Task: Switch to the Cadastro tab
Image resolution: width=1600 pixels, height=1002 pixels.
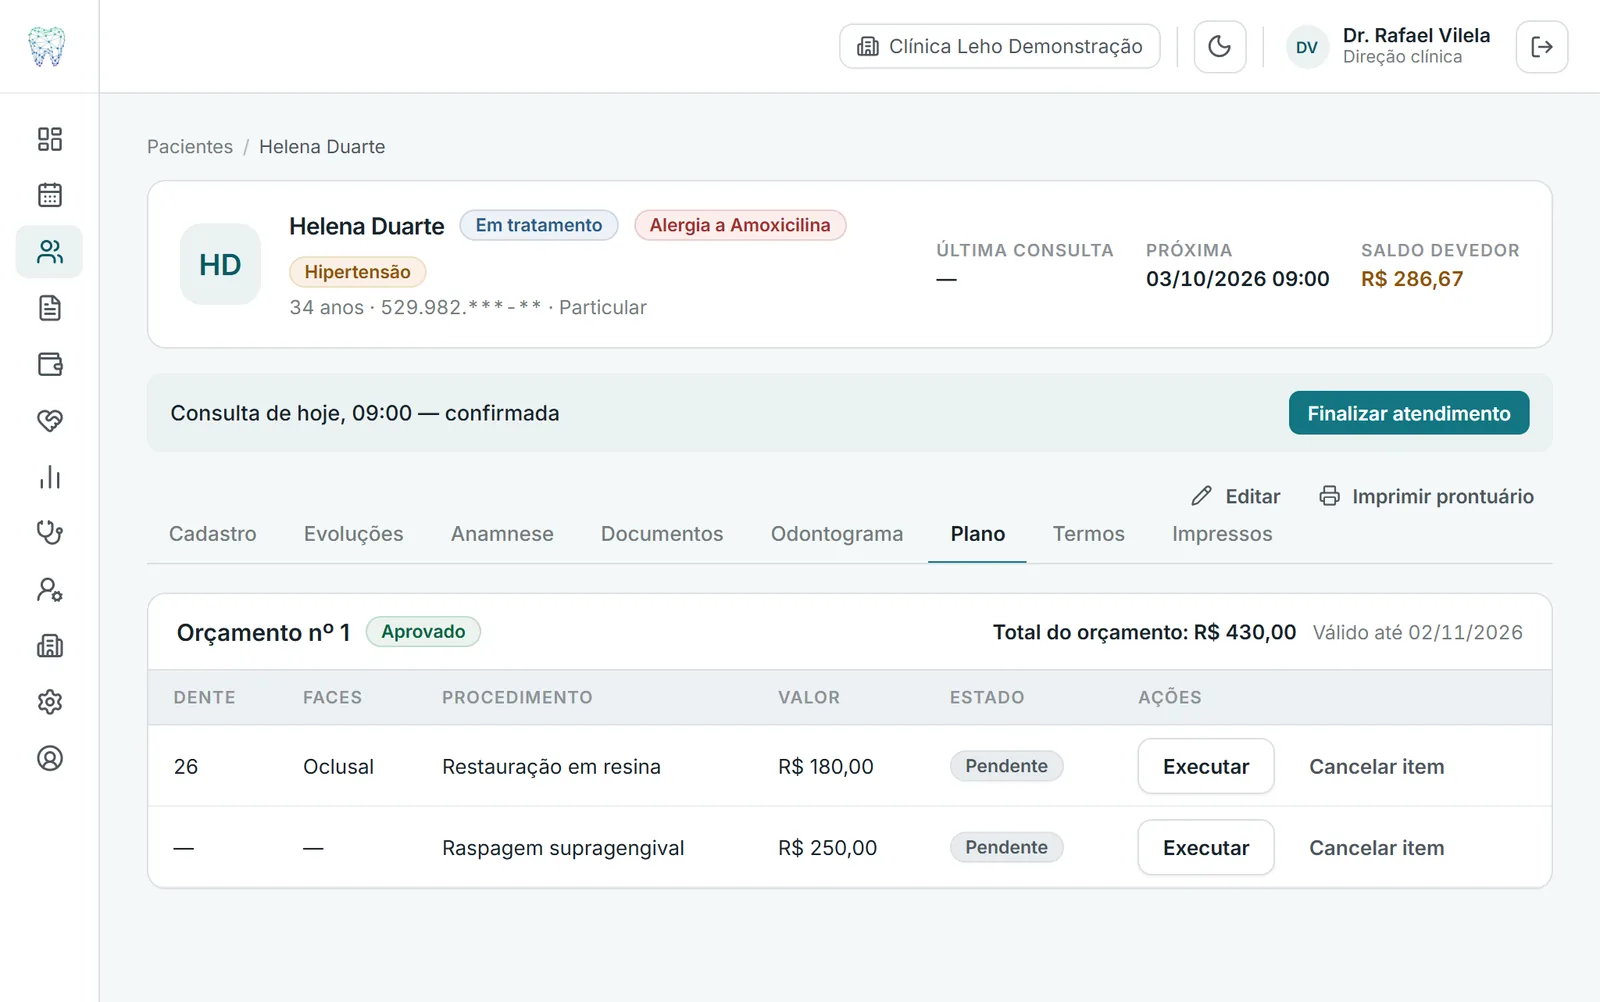Action: point(213,534)
